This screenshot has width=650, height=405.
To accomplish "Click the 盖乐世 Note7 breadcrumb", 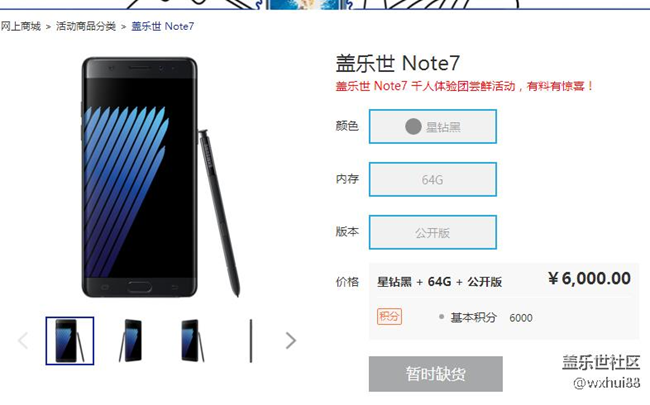I will coord(162,27).
